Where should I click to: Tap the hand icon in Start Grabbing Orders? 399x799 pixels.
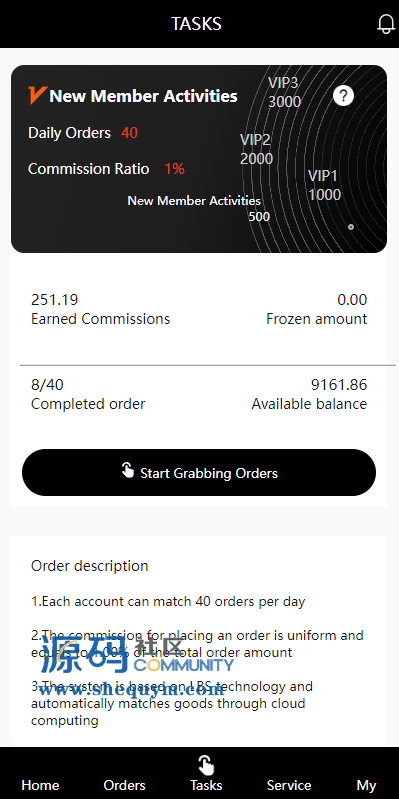[x=128, y=470]
